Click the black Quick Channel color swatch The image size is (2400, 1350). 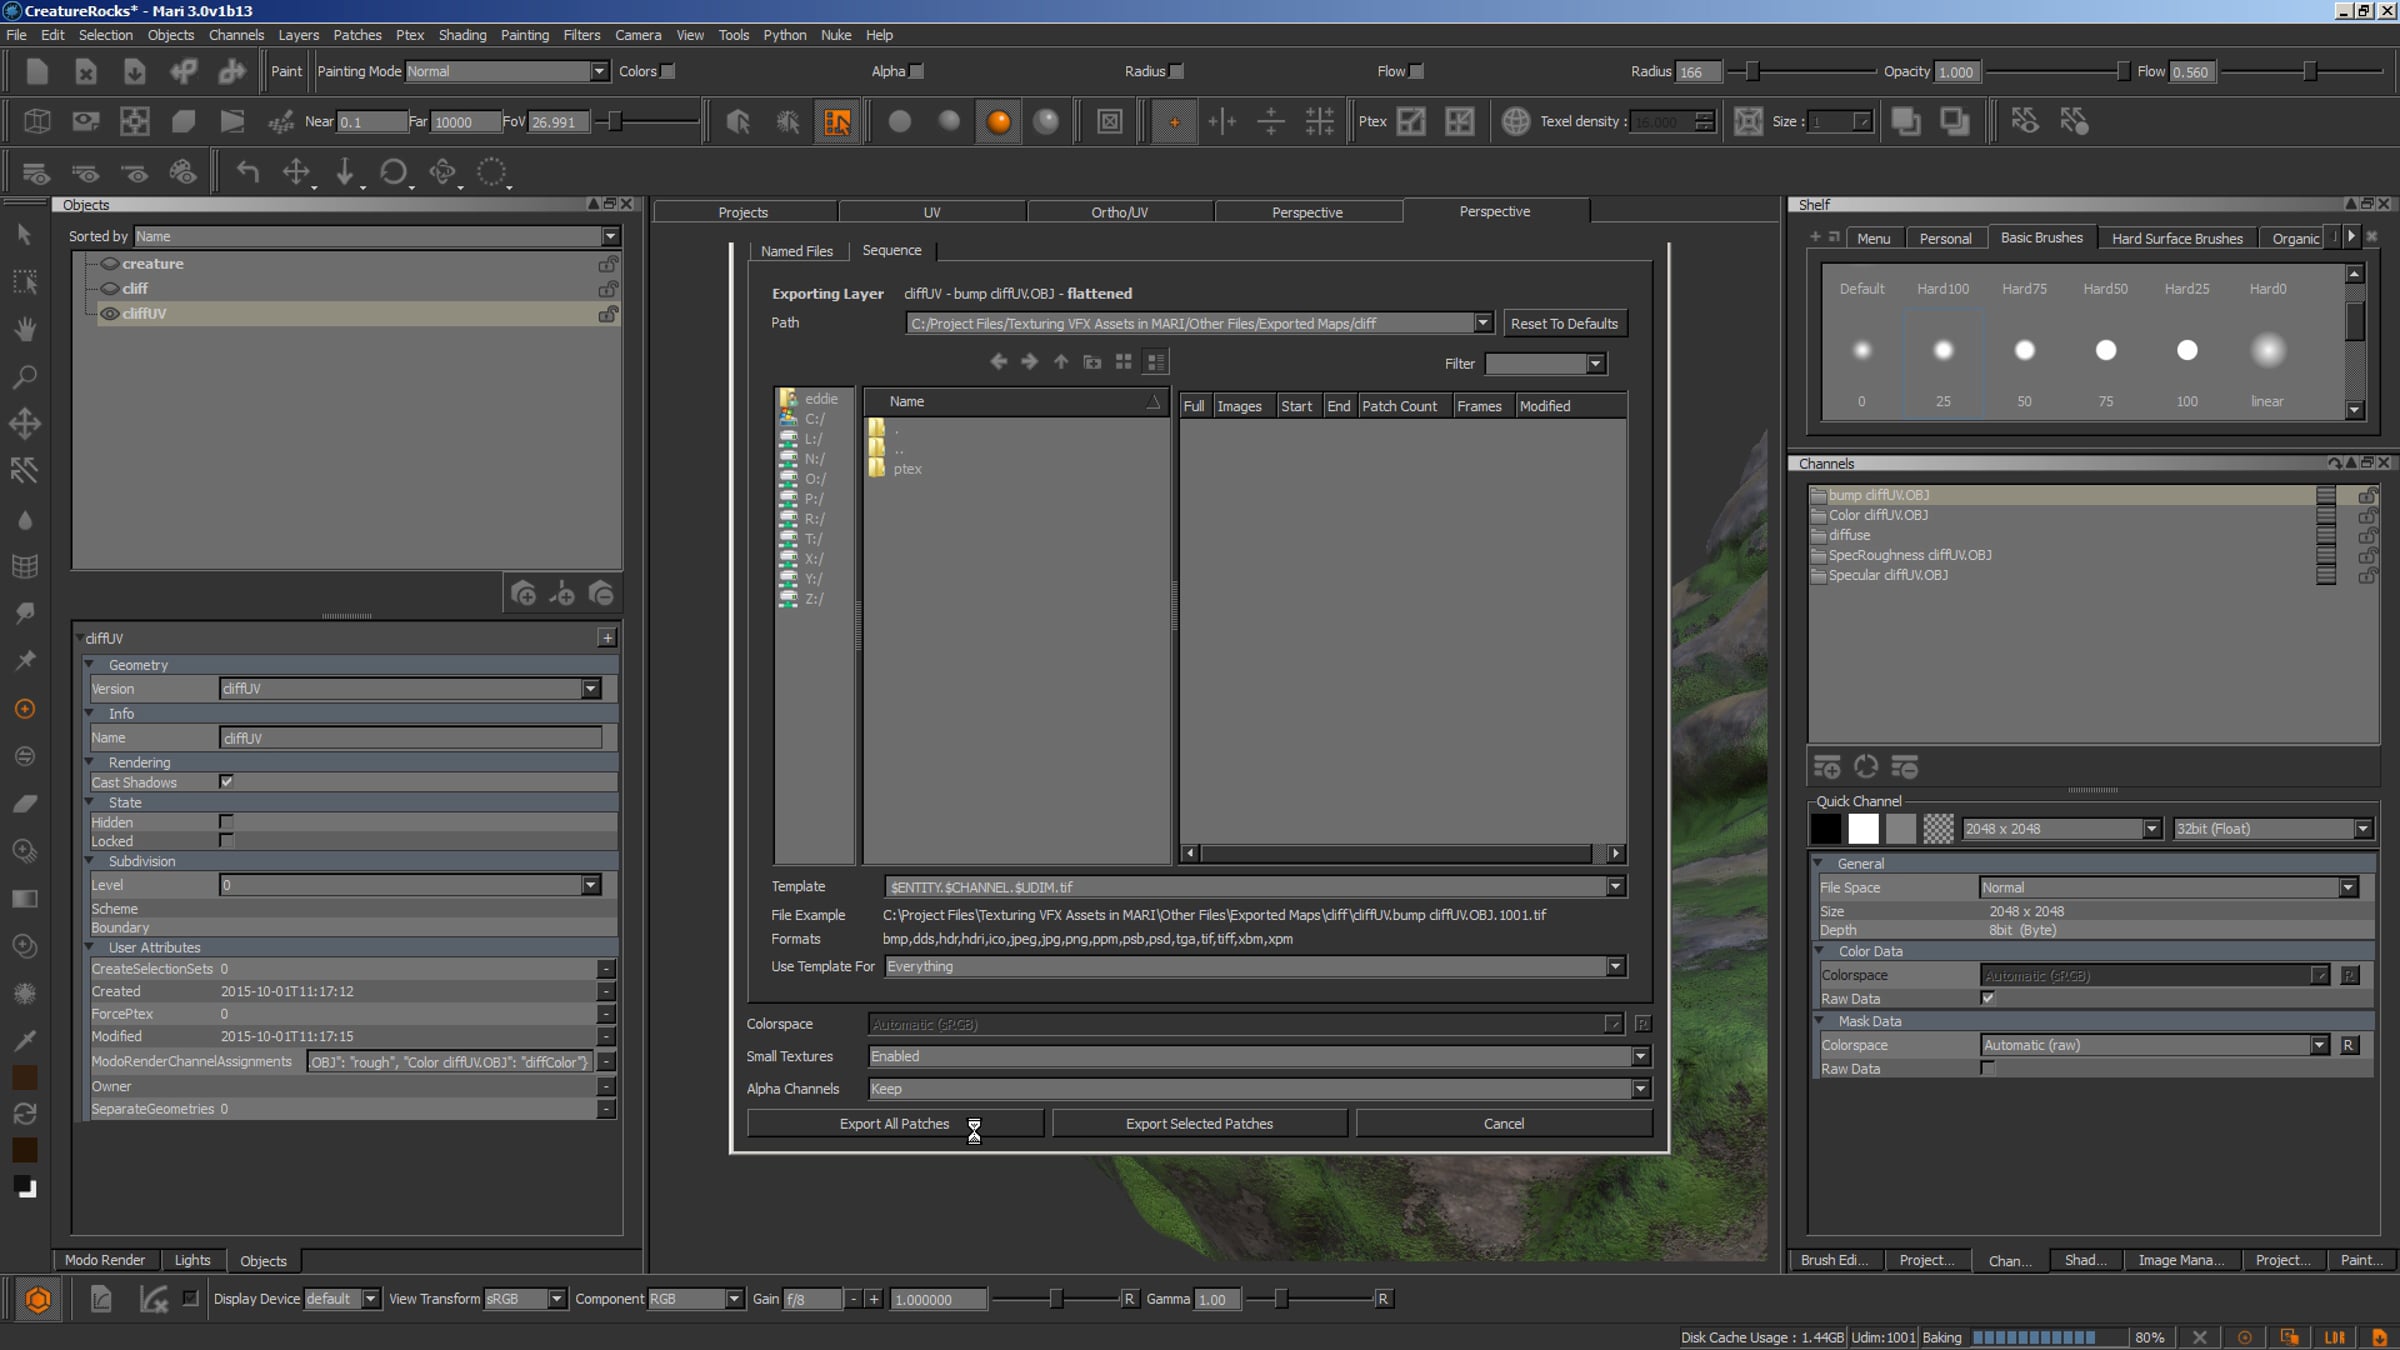point(1825,829)
